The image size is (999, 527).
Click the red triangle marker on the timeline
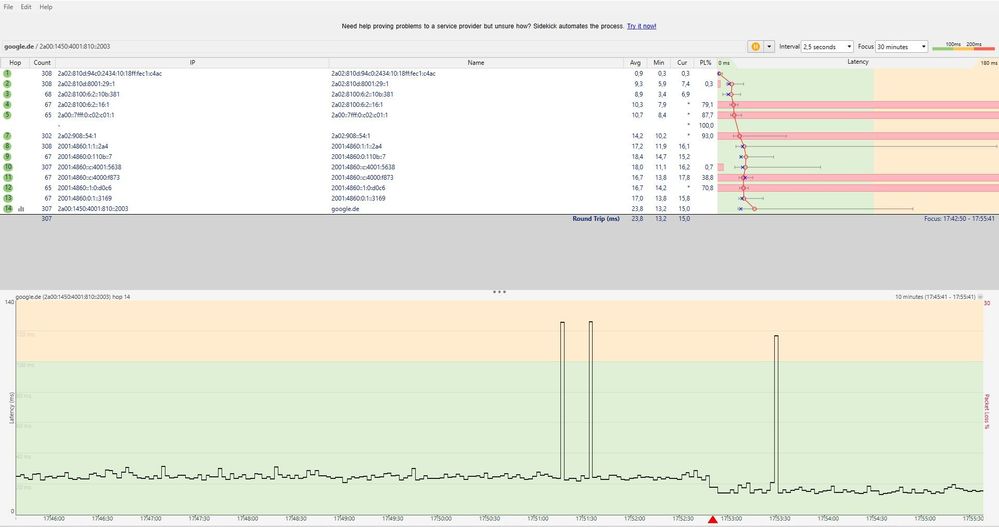tap(713, 519)
